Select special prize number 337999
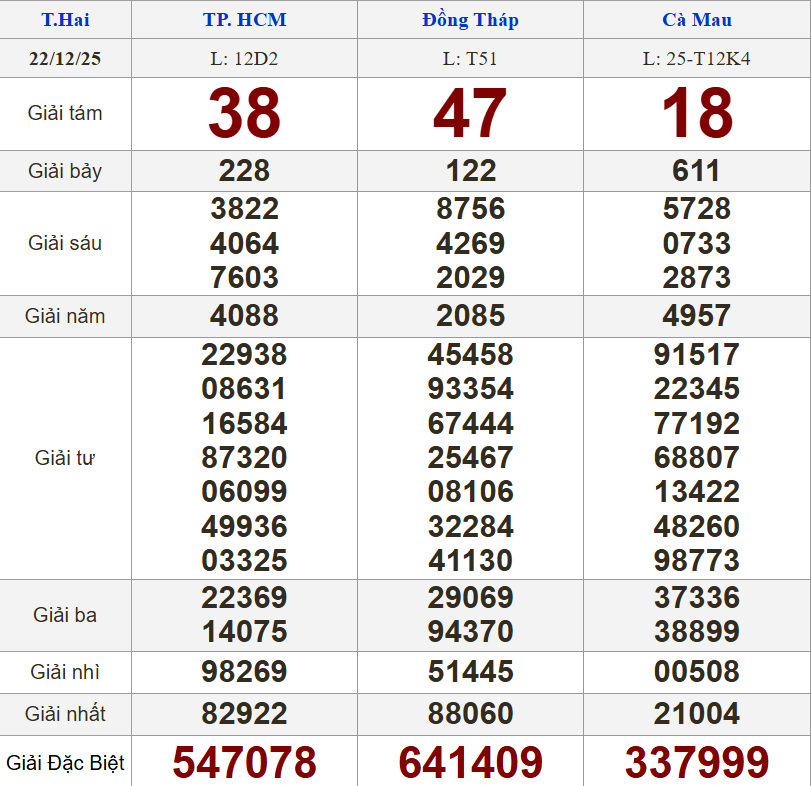This screenshot has width=811, height=786. pyautogui.click(x=696, y=762)
